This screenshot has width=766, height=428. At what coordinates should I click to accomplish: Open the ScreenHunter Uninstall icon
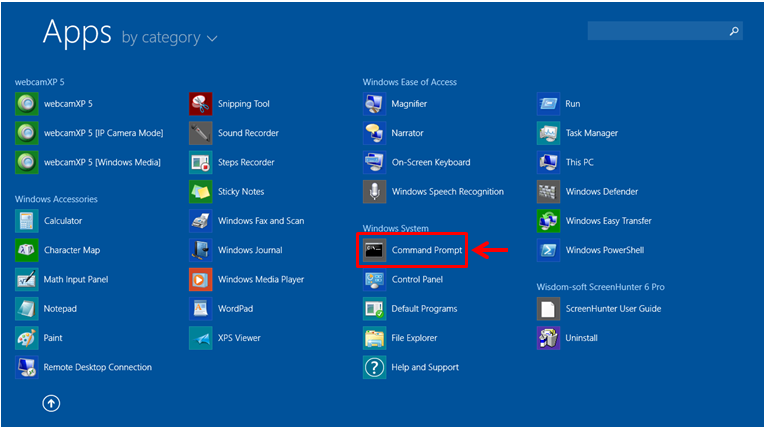(x=549, y=338)
